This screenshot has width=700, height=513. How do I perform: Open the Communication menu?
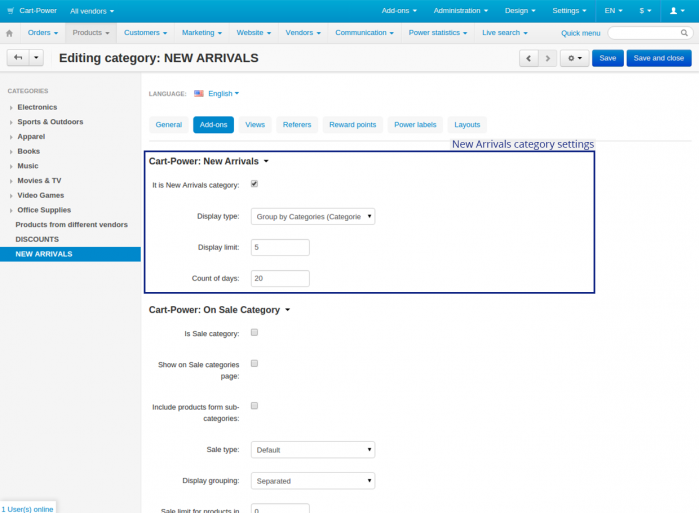[365, 33]
